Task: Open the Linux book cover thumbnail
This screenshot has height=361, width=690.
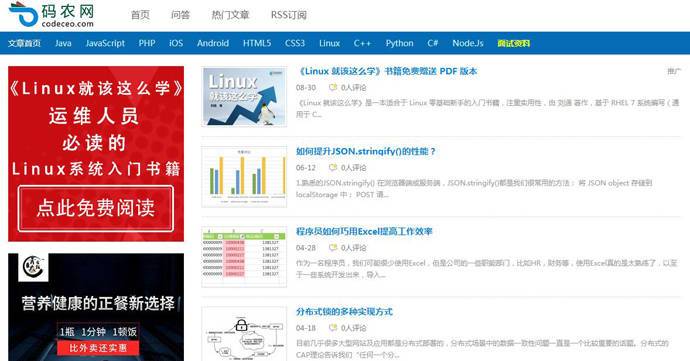Action: 244,97
